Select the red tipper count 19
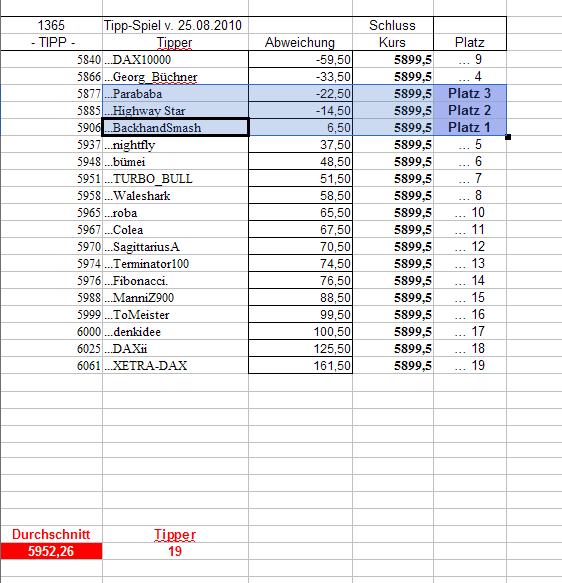The image size is (562, 583). pyautogui.click(x=175, y=551)
